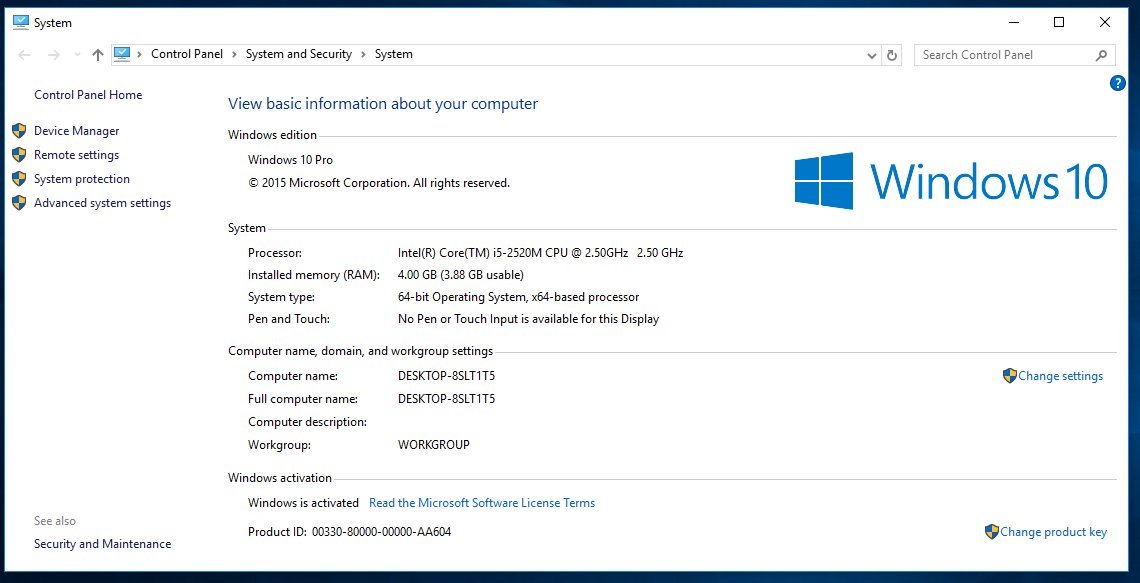This screenshot has width=1140, height=583.
Task: Open System and Security breadcrumb
Action: tap(299, 54)
